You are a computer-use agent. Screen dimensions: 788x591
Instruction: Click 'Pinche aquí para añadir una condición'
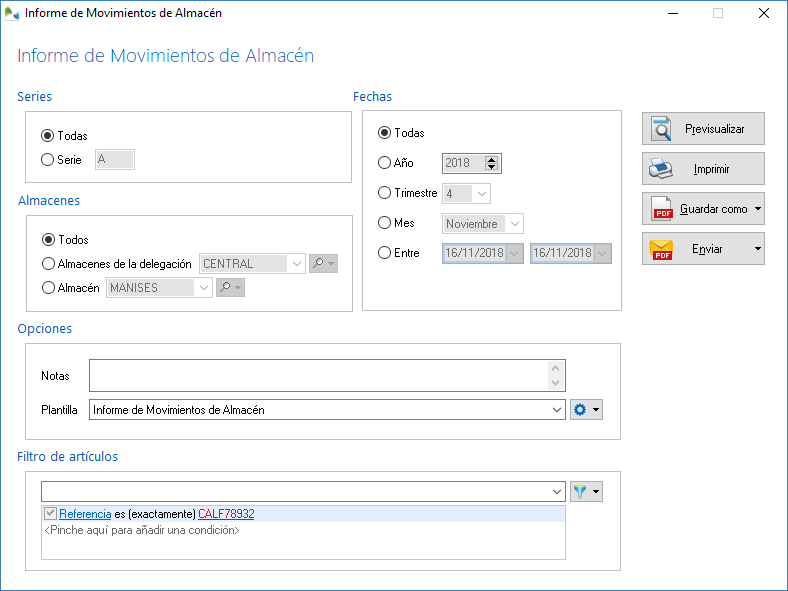click(142, 530)
